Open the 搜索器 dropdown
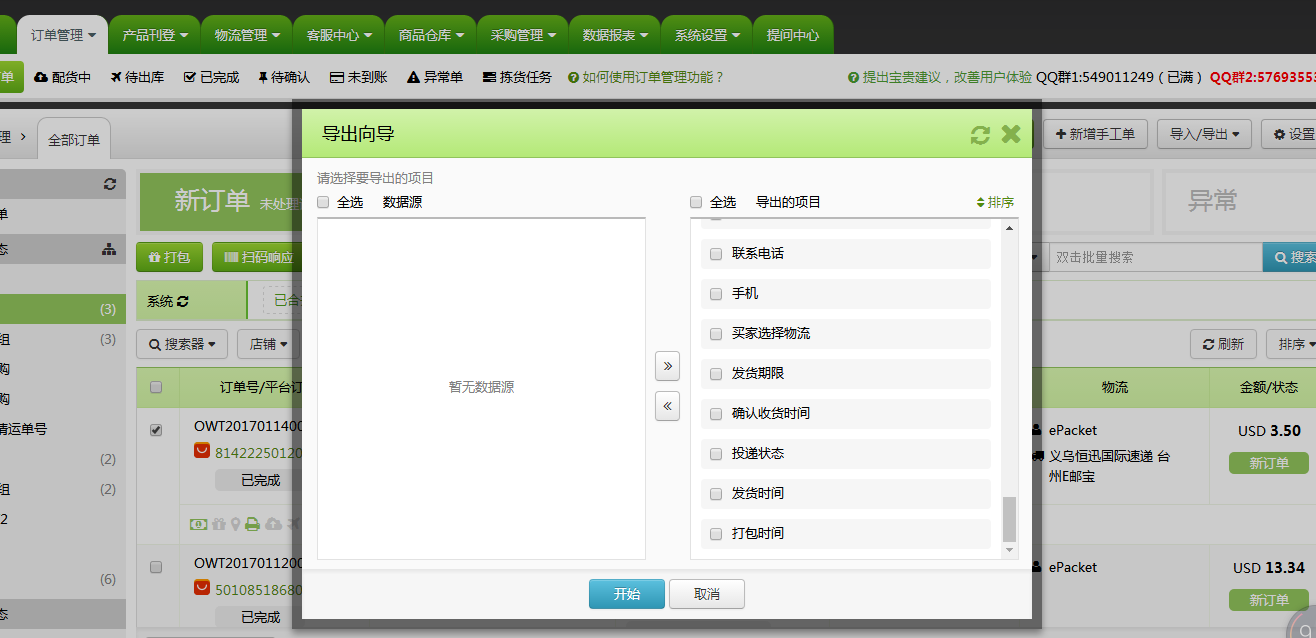 click(x=182, y=344)
